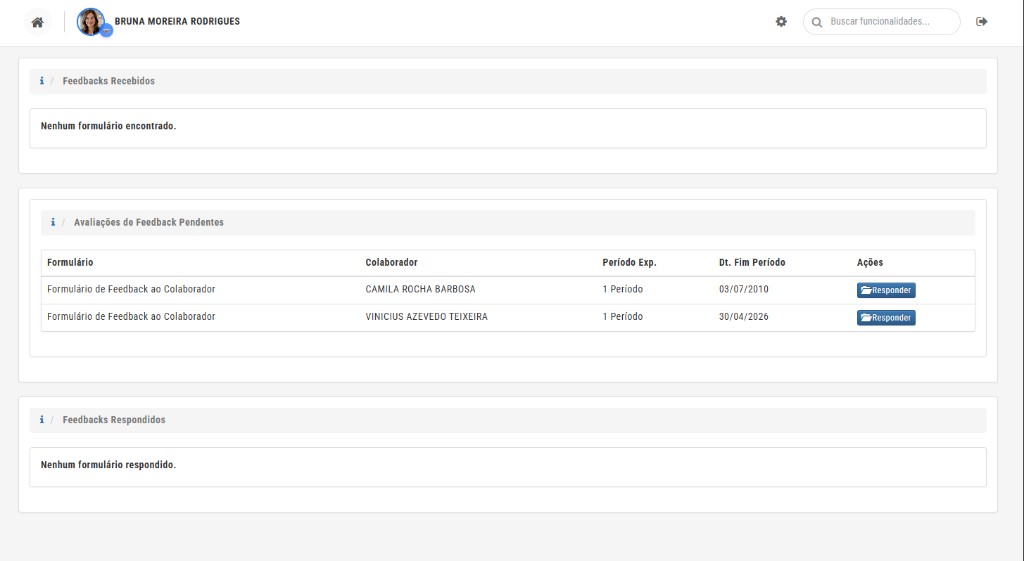1024x561 pixels.
Task: Open Bruna Moreira Rodrigues profile avatar
Action: [90, 22]
